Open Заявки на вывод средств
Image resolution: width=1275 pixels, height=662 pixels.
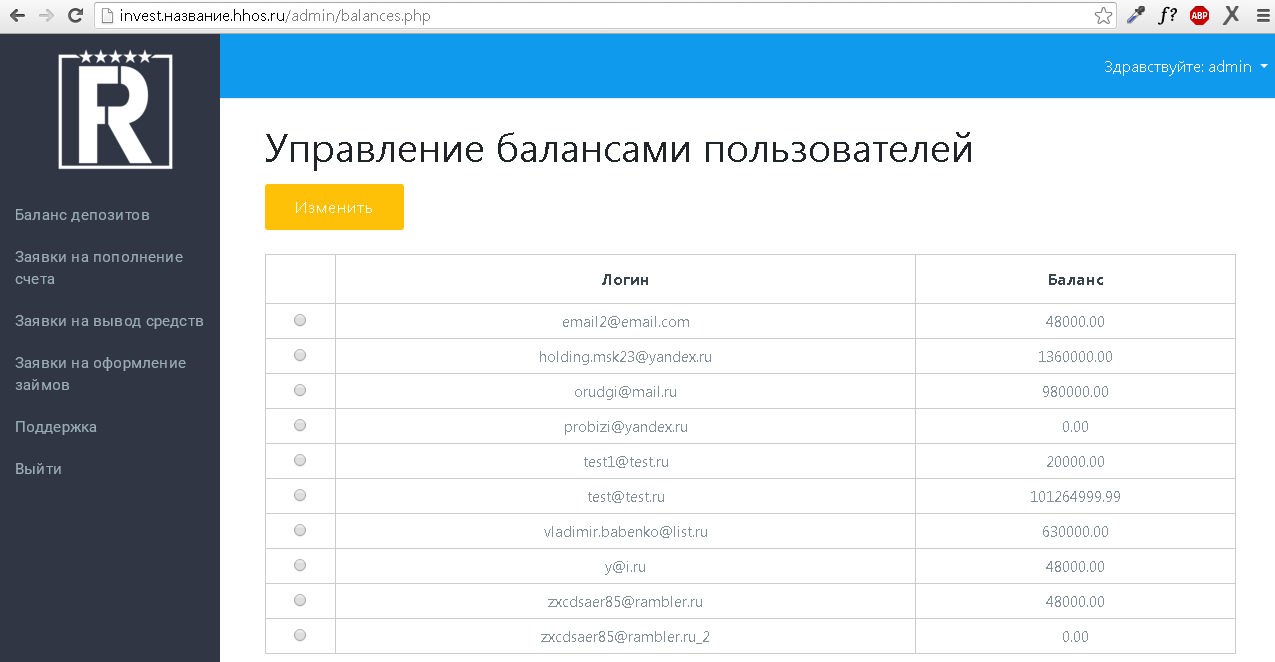tap(109, 321)
